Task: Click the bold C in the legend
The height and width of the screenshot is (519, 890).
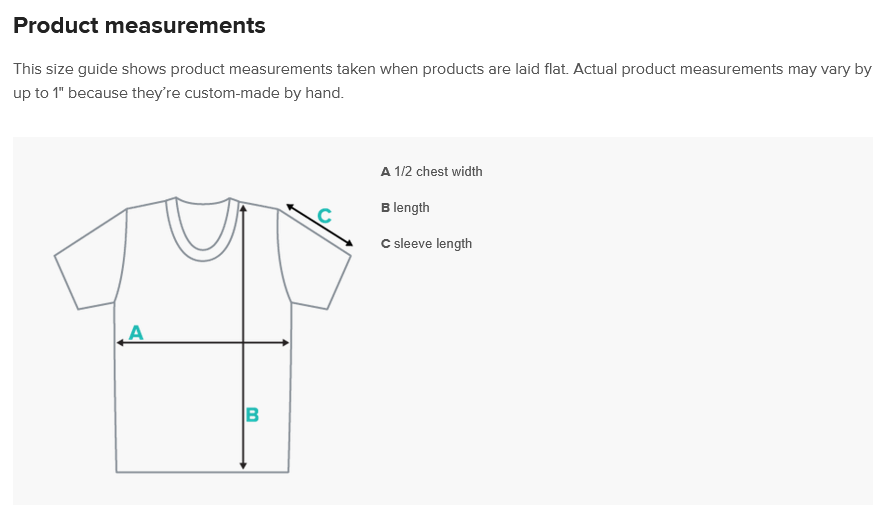Action: (x=385, y=244)
